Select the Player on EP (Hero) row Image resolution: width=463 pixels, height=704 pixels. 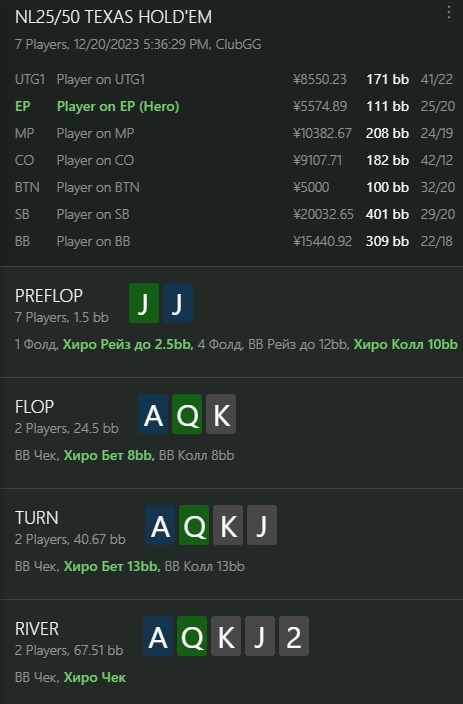coord(234,106)
